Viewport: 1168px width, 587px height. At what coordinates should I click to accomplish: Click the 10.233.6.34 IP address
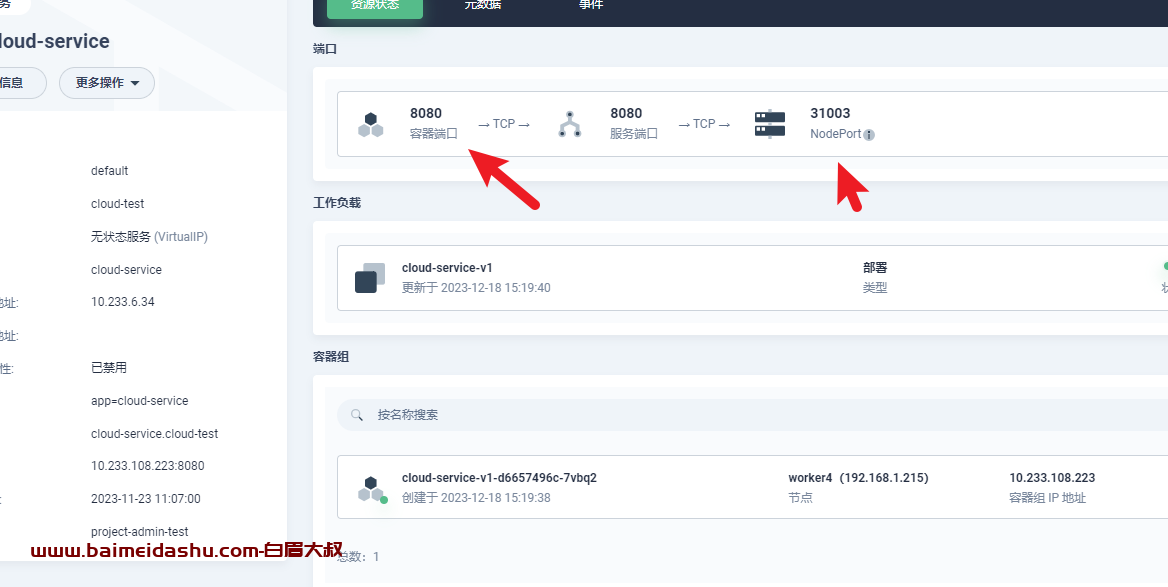pyautogui.click(x=123, y=302)
